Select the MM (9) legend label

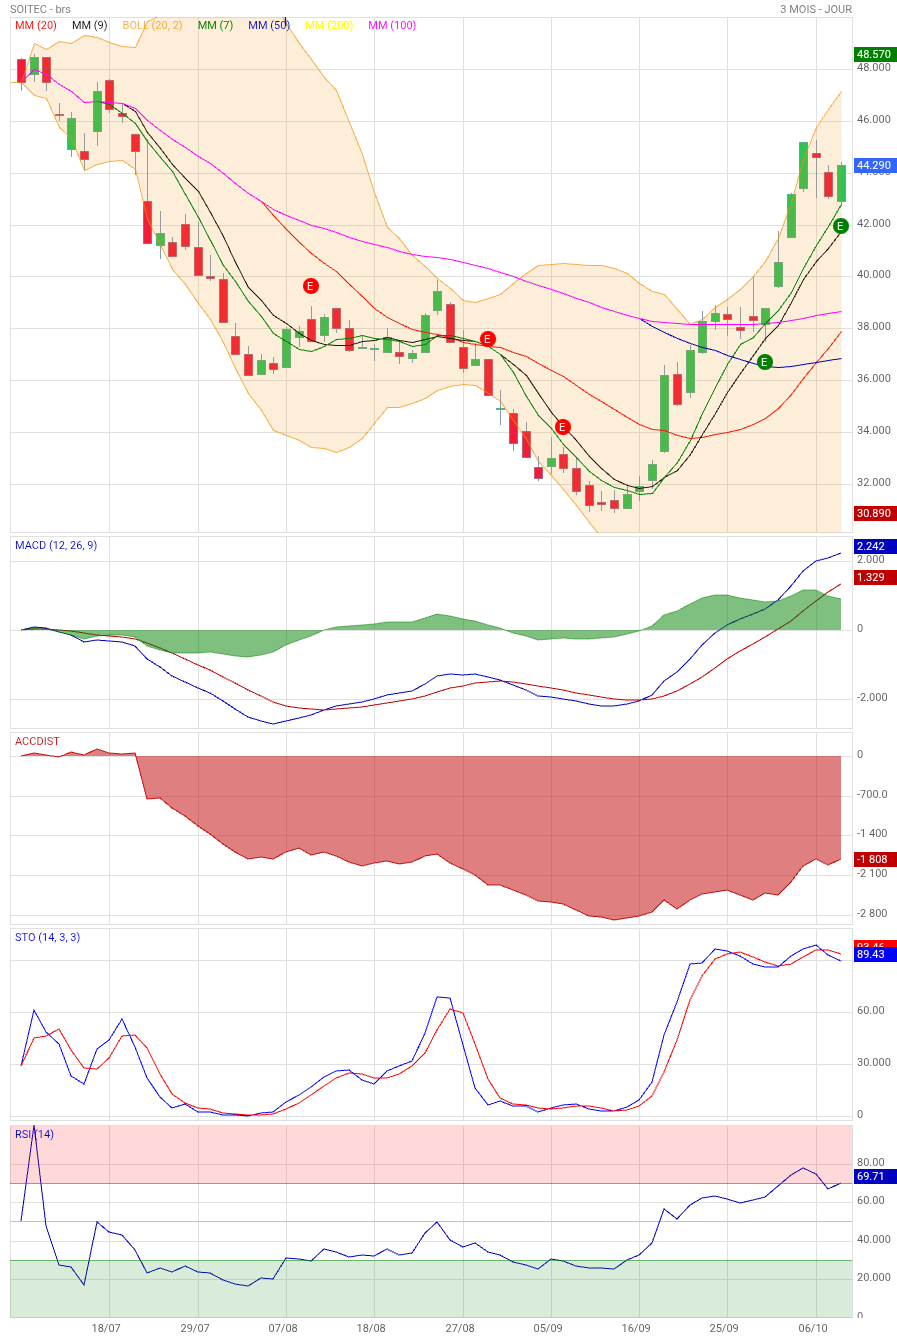click(x=90, y=25)
